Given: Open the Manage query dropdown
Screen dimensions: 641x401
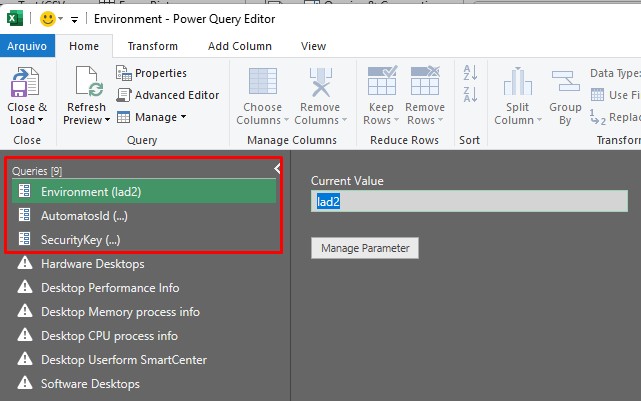Looking at the screenshot, I should (152, 117).
